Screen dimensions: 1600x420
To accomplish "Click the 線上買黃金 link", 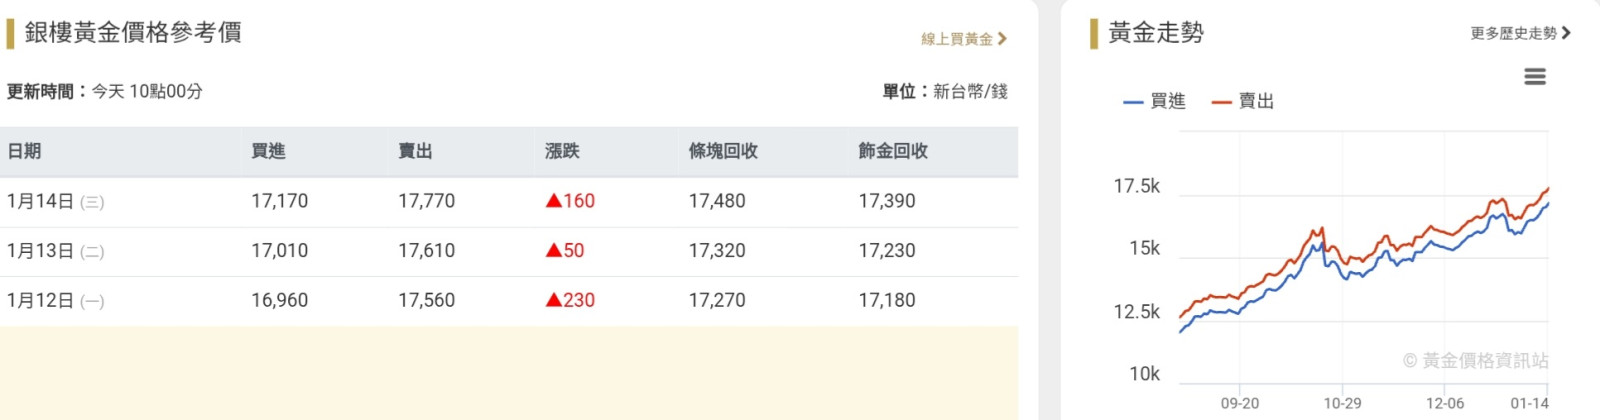I will point(957,39).
